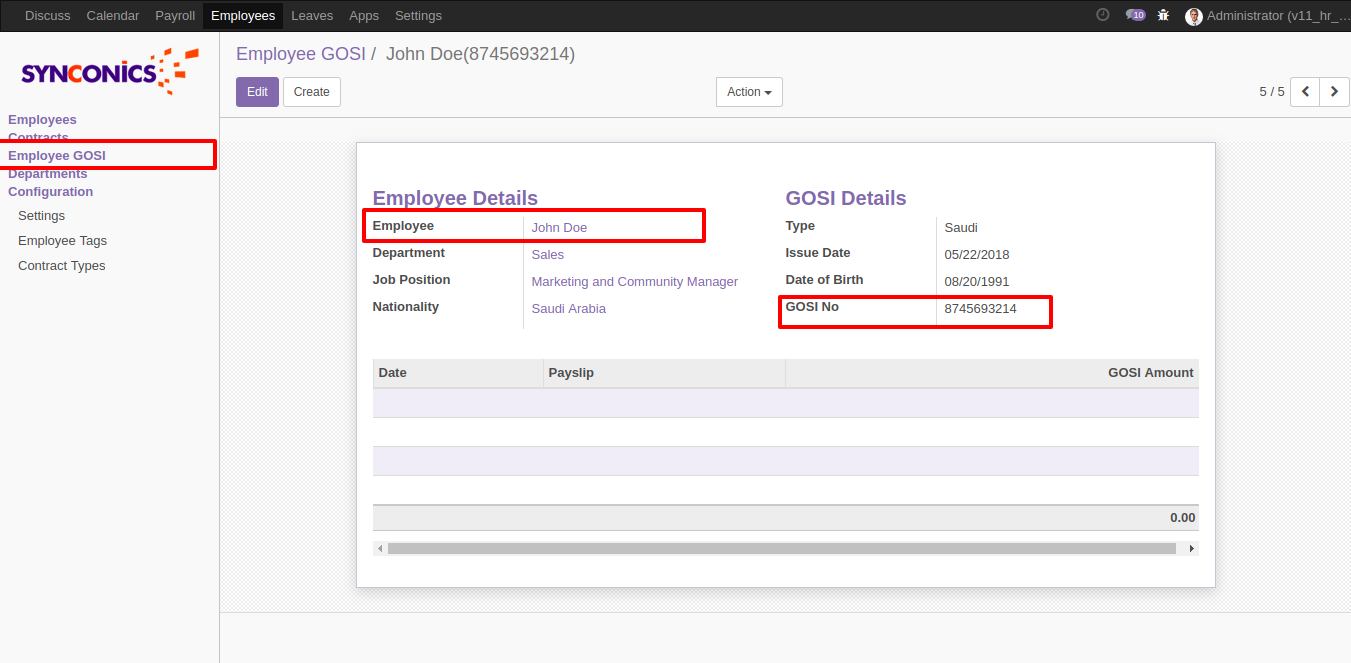1351x663 pixels.
Task: Click the clock activities icon in top bar
Action: coord(1102,15)
